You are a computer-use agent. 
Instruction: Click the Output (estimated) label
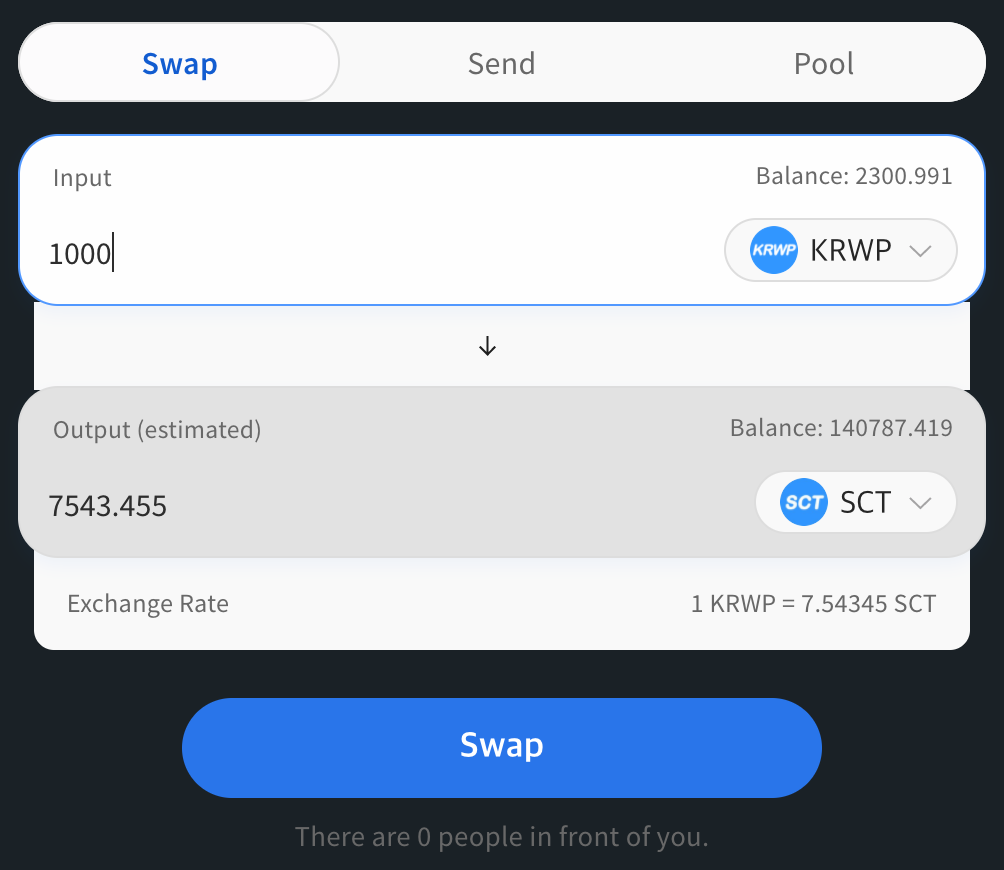click(x=157, y=430)
